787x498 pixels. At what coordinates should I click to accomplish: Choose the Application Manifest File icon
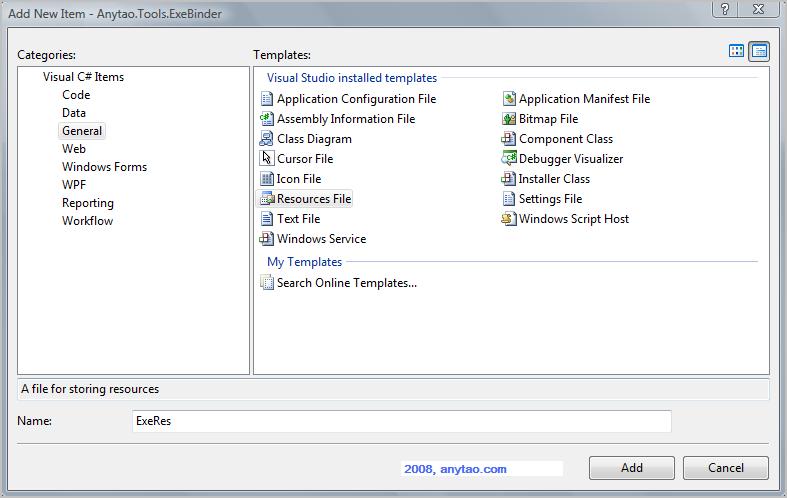pos(508,99)
